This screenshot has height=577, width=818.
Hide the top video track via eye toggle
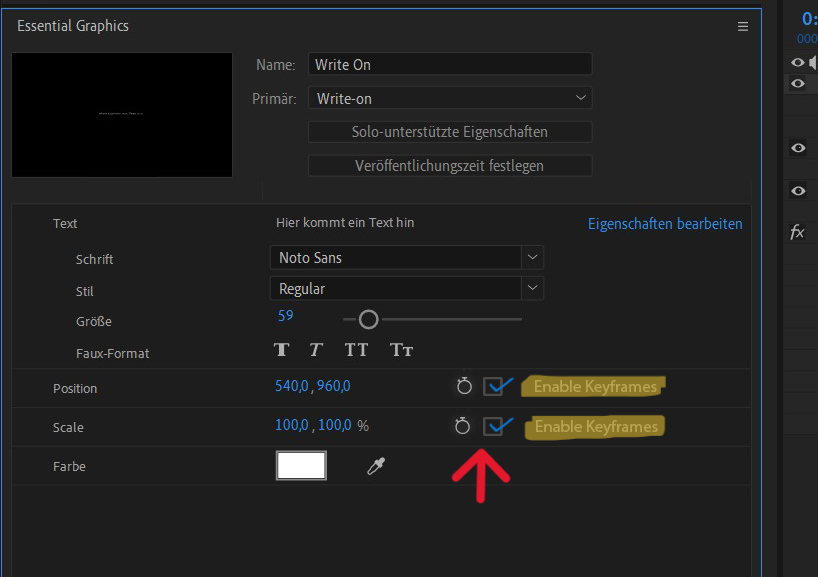(x=796, y=62)
